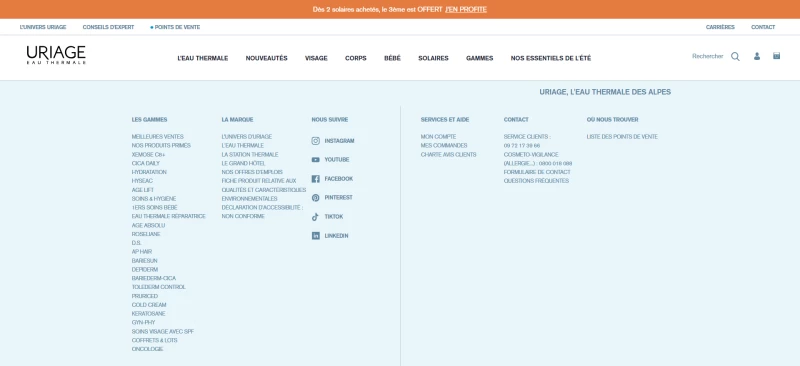Viewport: 800px width, 366px height.
Task: Open CHARTE AVIS CLIENTS link
Action: coord(448,155)
